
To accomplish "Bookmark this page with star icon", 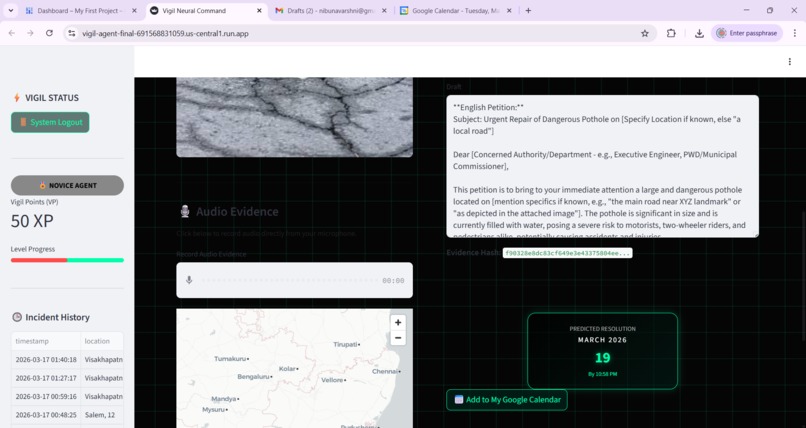I will coord(645,33).
